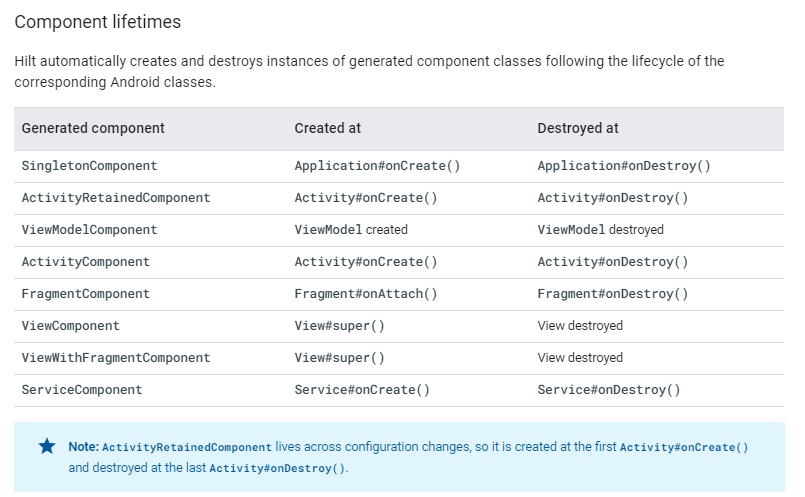Click the Destroyed at column header
The height and width of the screenshot is (497, 805).
(x=578, y=128)
